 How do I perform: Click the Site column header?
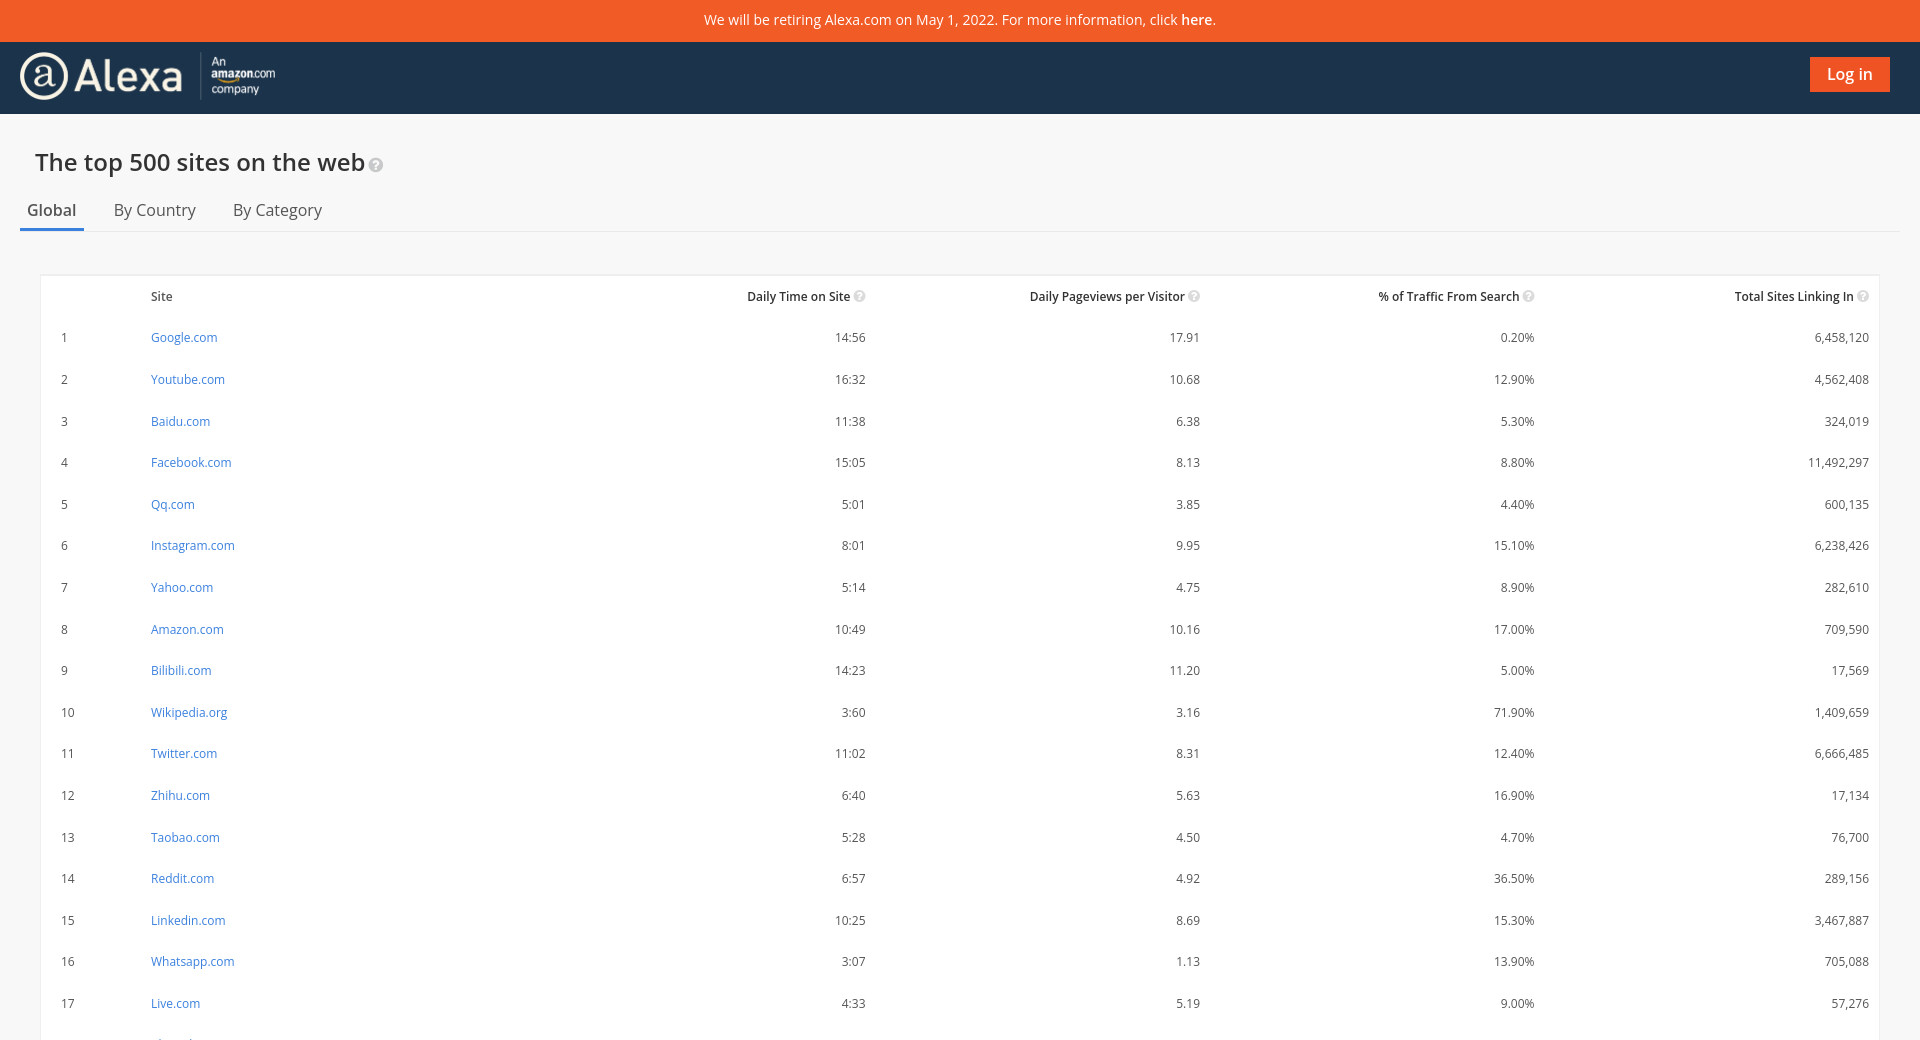[162, 297]
